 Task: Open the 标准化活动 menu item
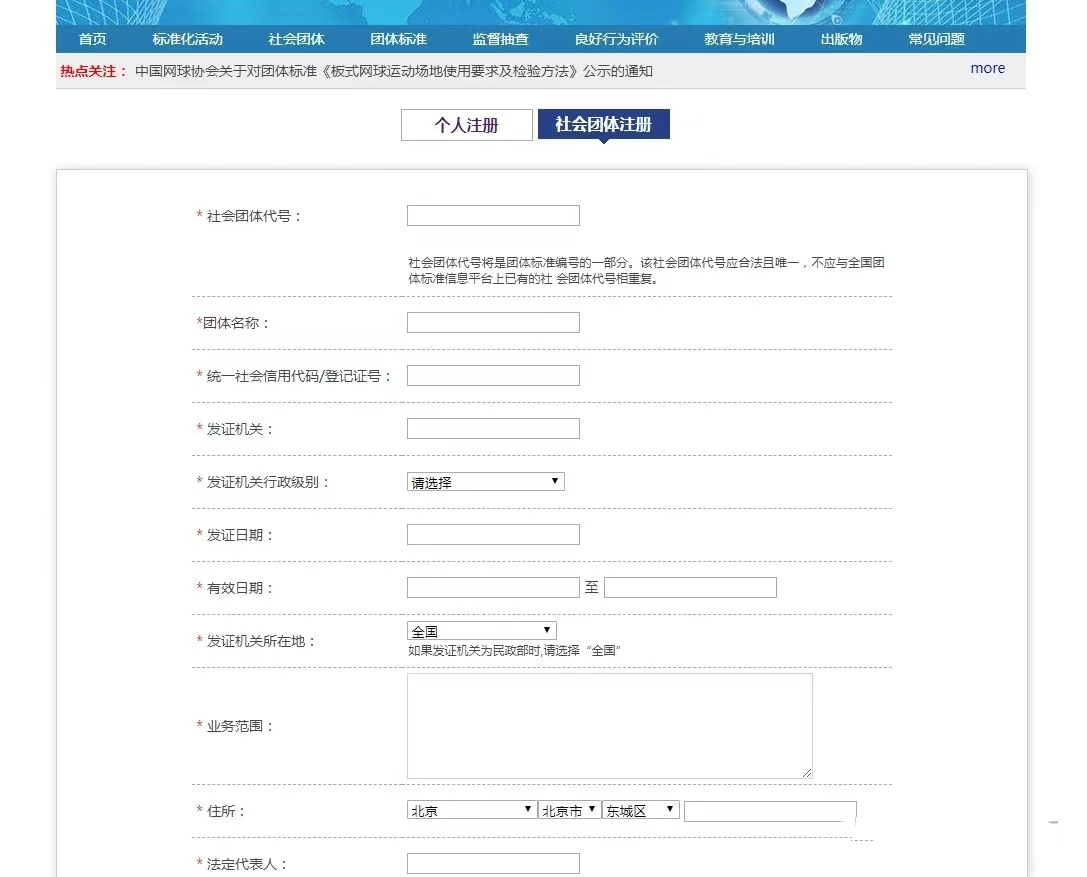pyautogui.click(x=187, y=39)
